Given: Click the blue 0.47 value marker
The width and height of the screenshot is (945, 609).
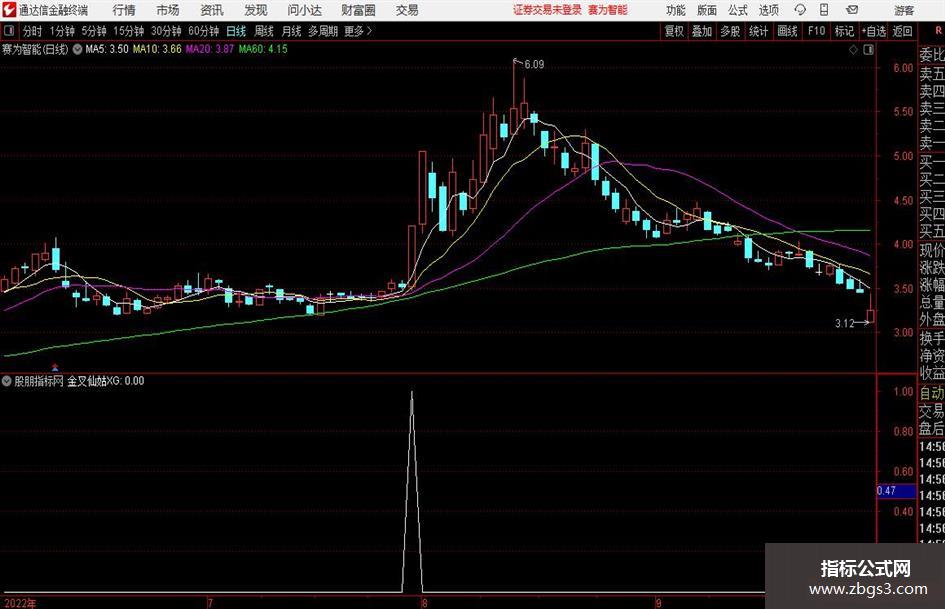Looking at the screenshot, I should pyautogui.click(x=896, y=491).
